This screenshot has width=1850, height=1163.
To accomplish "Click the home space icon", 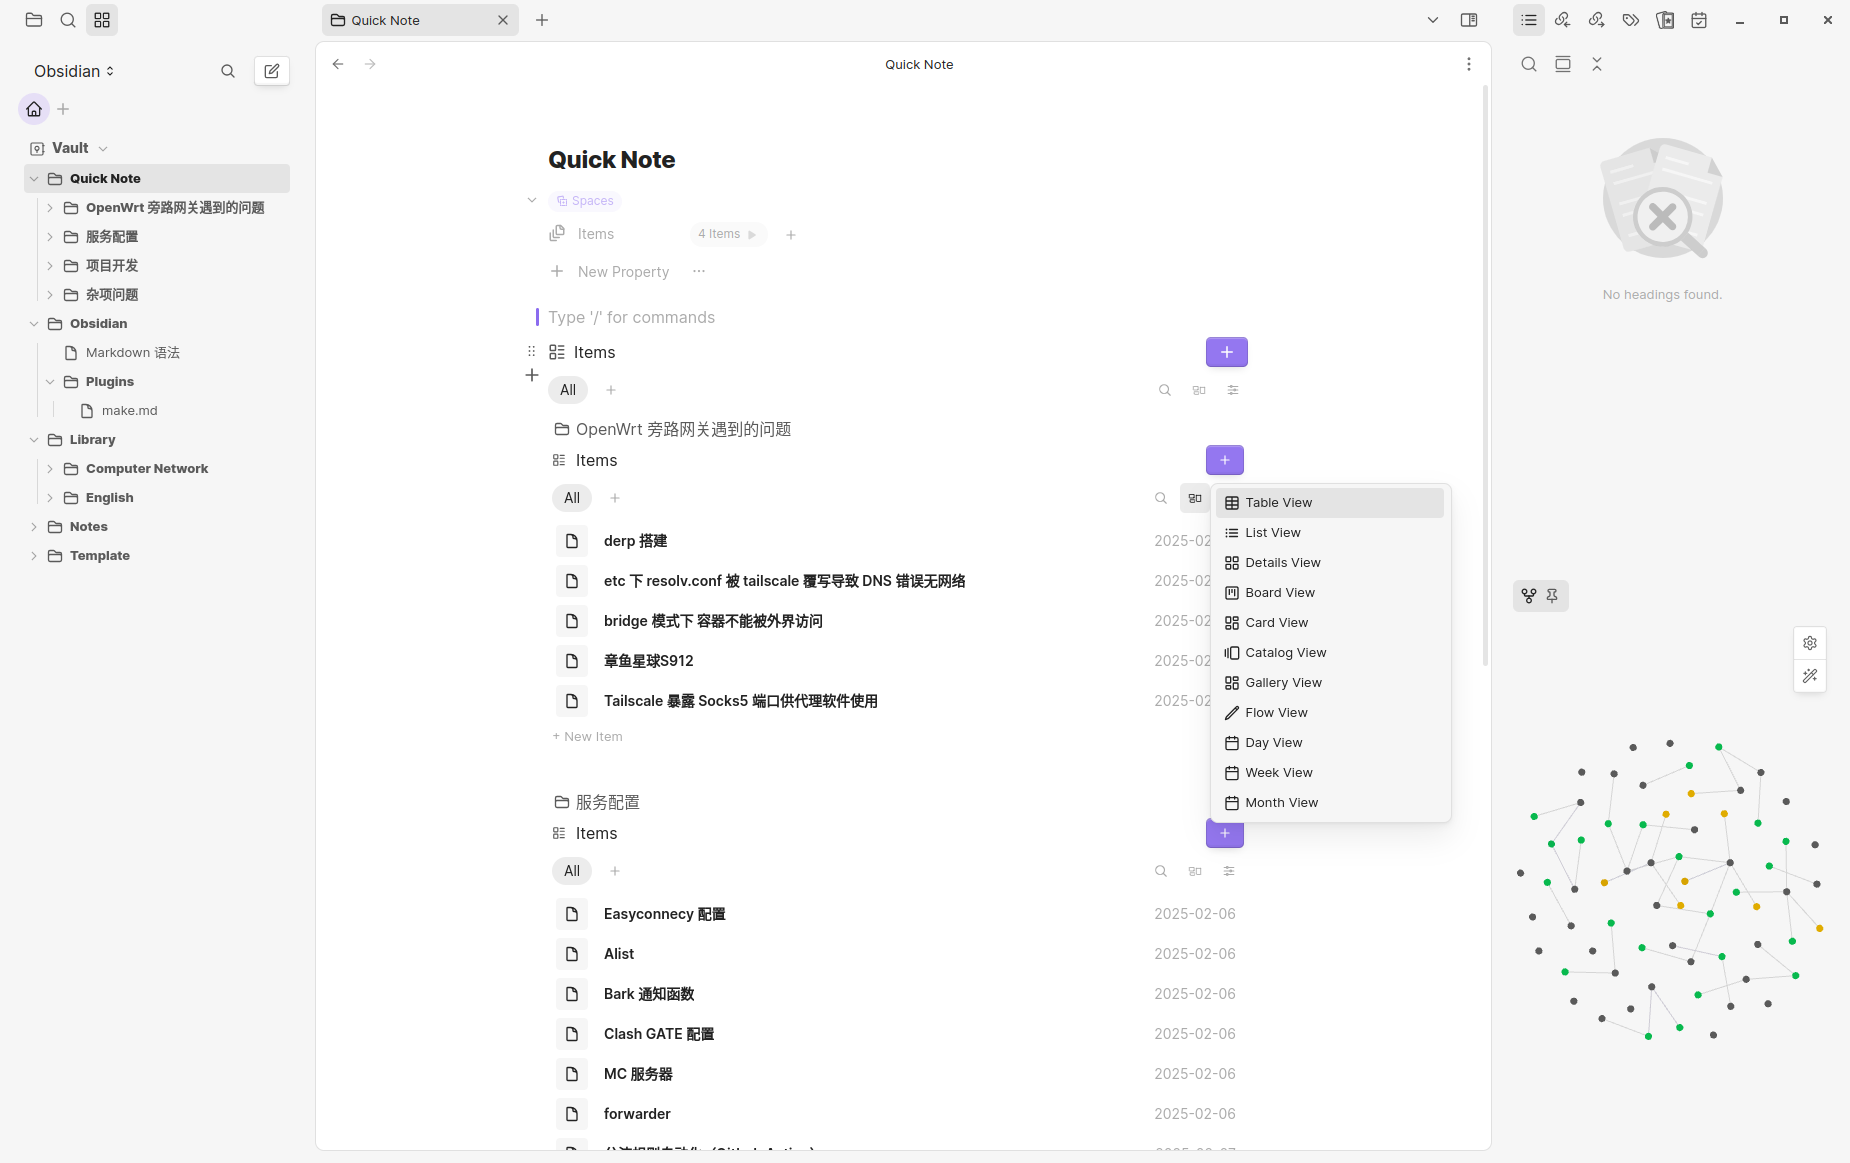I will 34,109.
